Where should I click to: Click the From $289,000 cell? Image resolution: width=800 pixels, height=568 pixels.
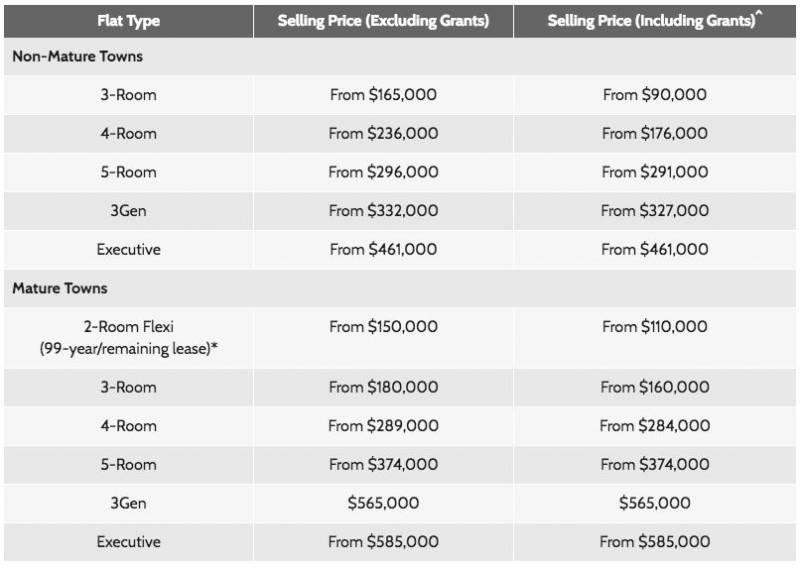click(383, 426)
